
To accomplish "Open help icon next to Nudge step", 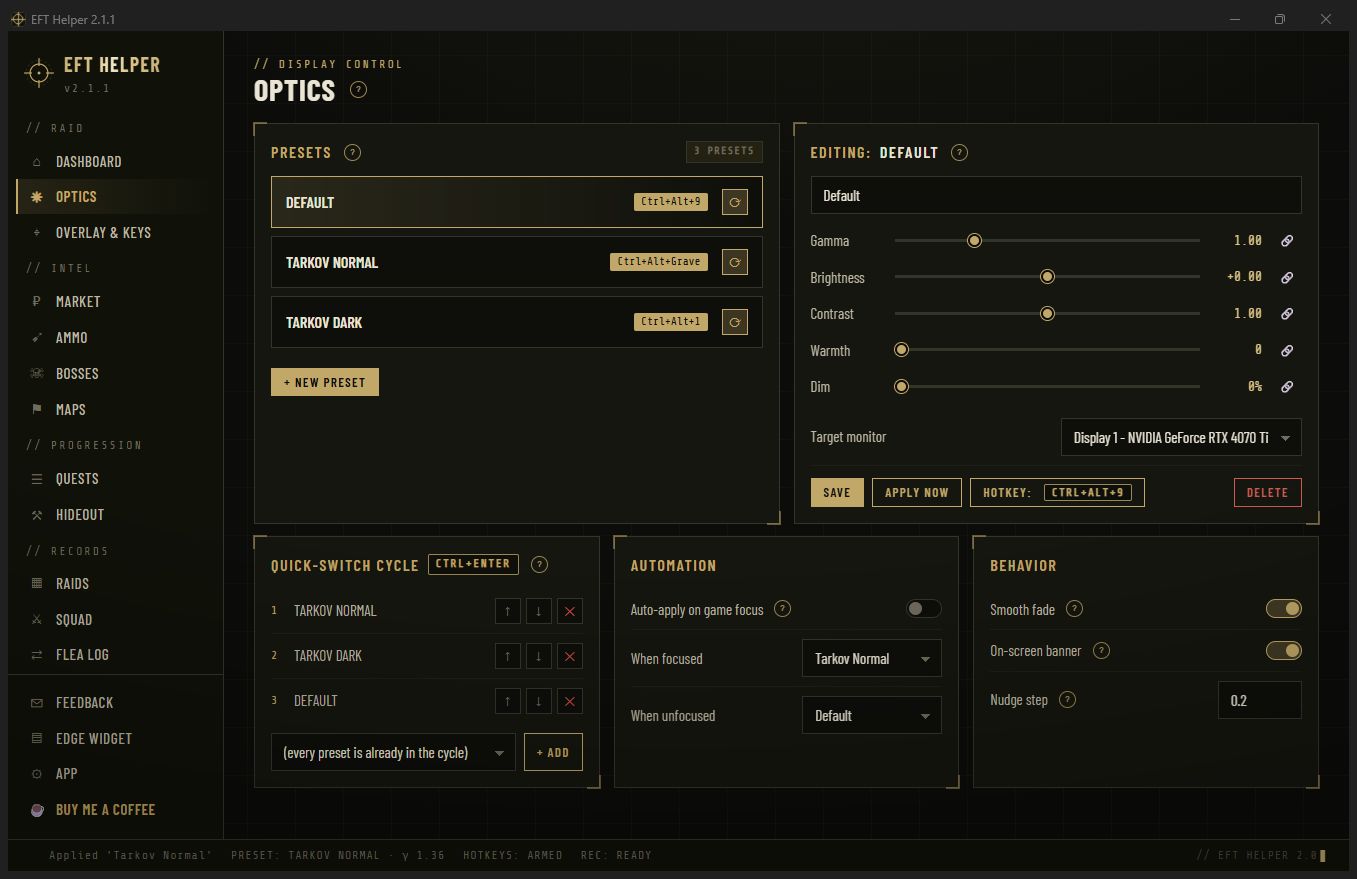I will [1068, 700].
